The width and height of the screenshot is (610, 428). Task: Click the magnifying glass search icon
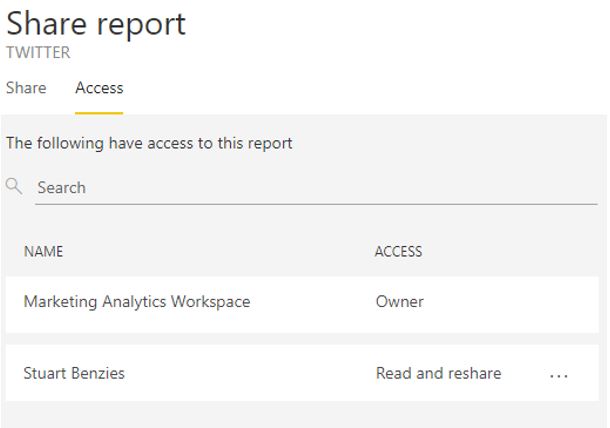coord(14,186)
